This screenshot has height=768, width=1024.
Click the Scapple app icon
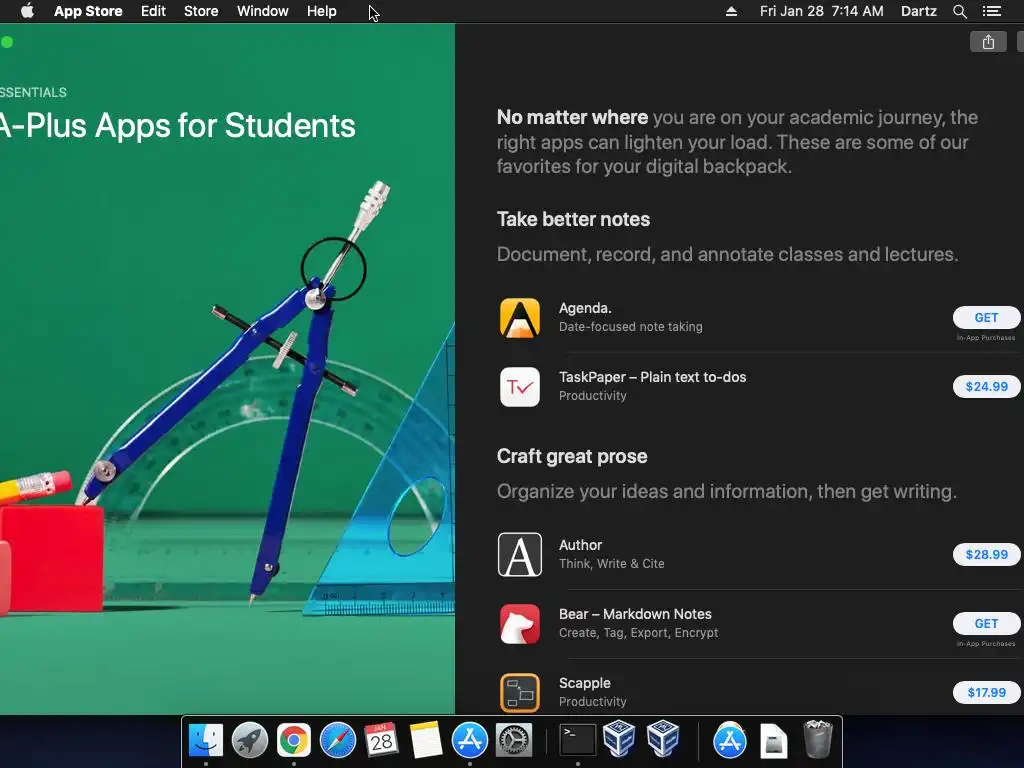point(520,692)
